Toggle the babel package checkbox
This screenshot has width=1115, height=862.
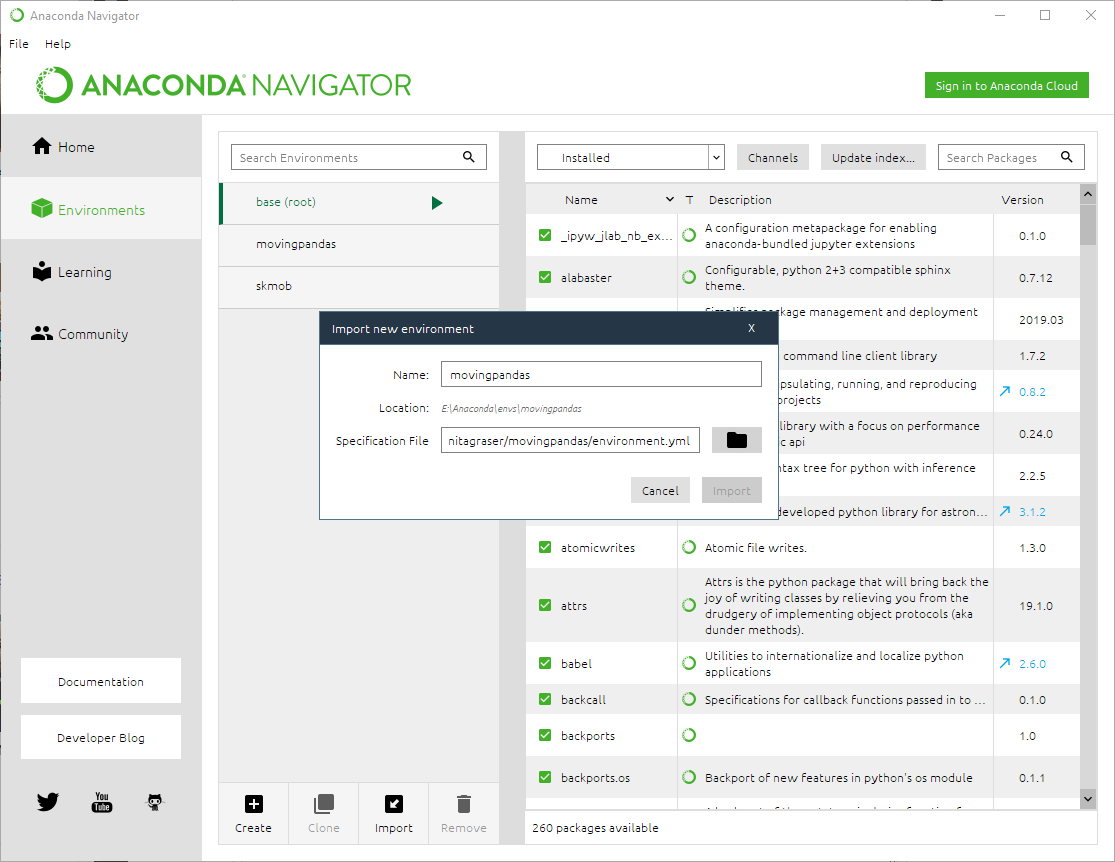coord(545,663)
